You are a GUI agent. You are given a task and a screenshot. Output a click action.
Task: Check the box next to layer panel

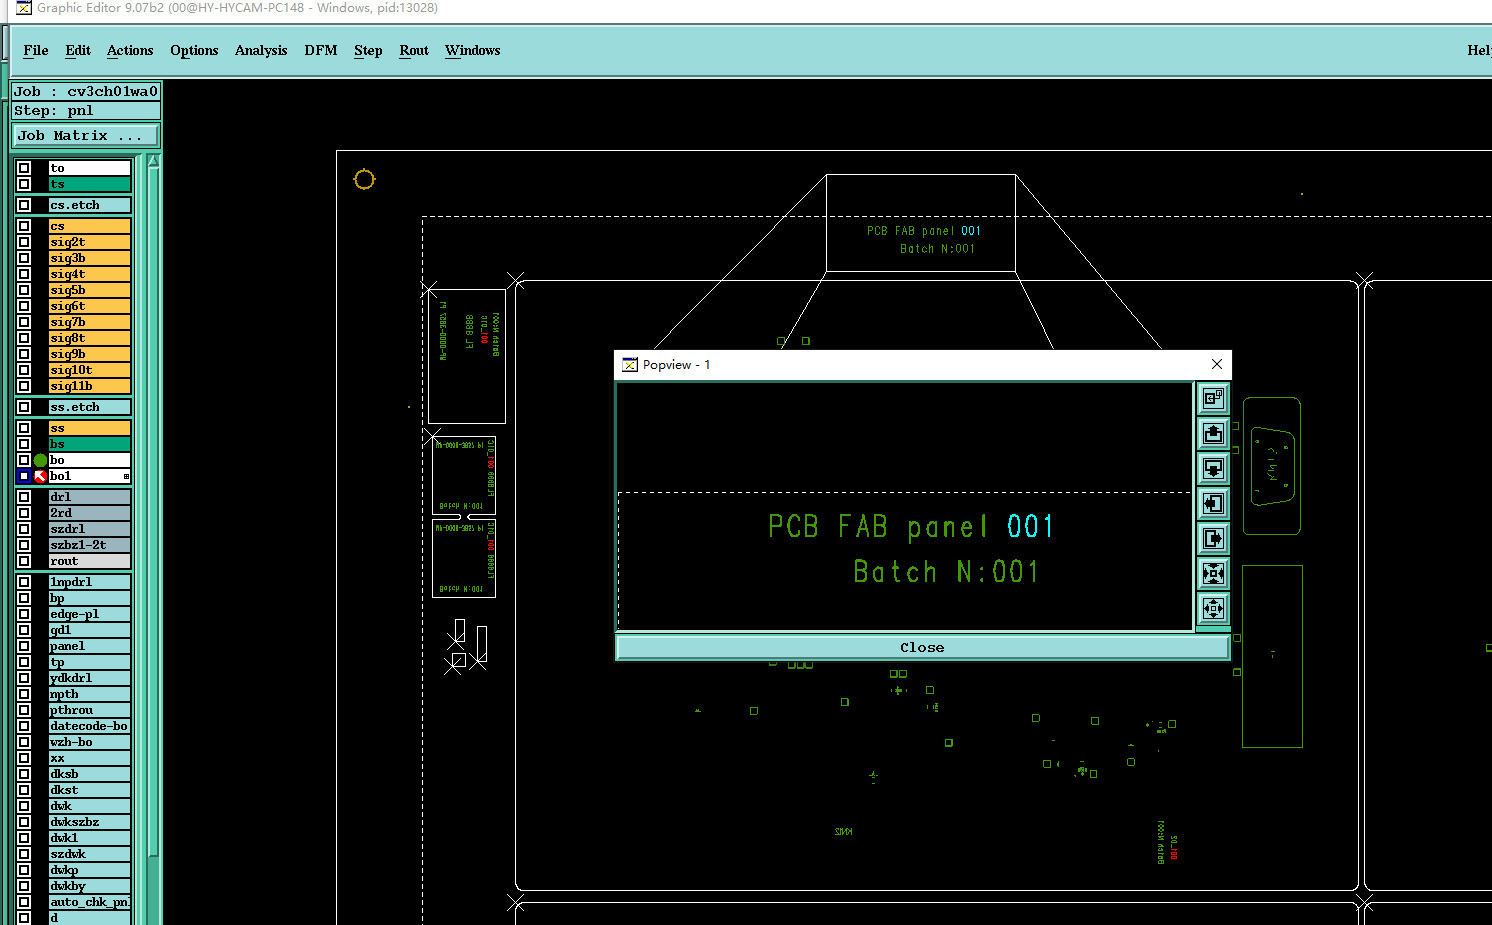(x=24, y=646)
